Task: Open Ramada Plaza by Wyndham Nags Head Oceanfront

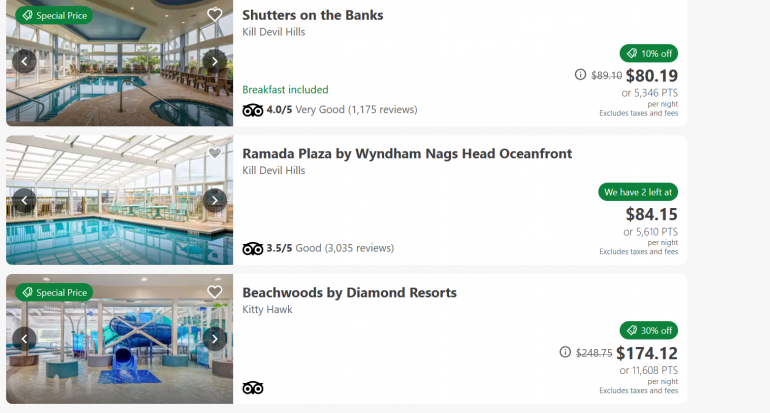Action: click(x=407, y=153)
